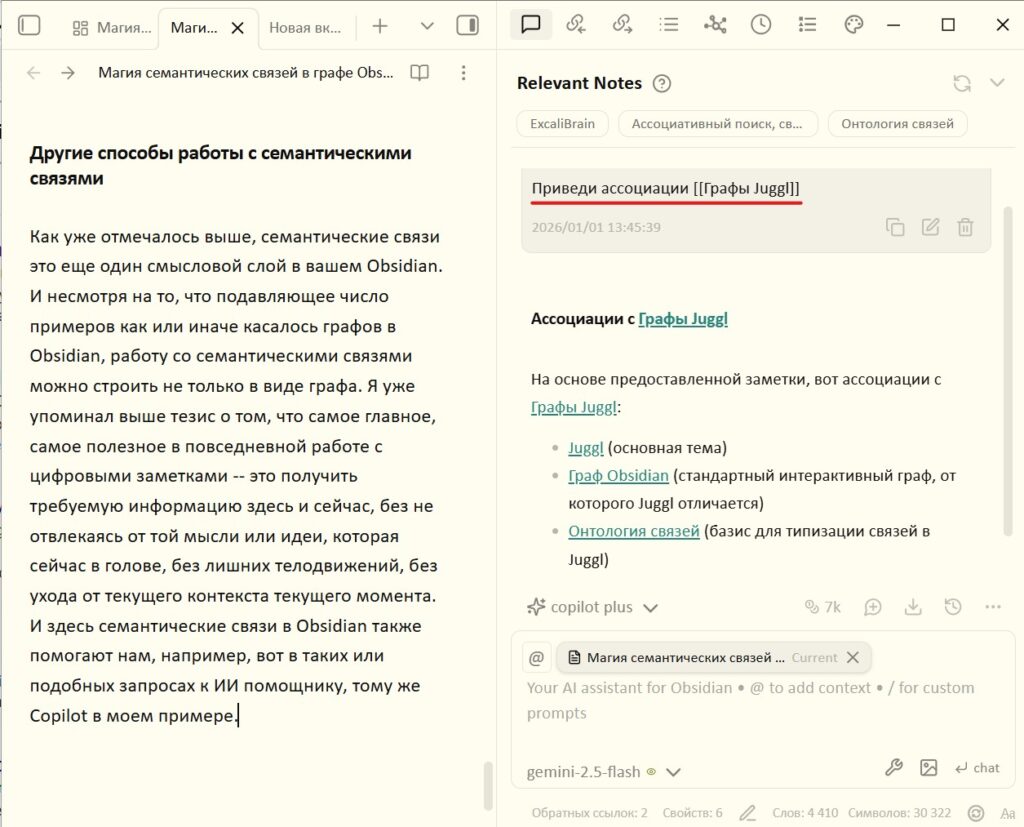Delete the saved prompt with trash icon
1024x827 pixels.
tap(964, 227)
